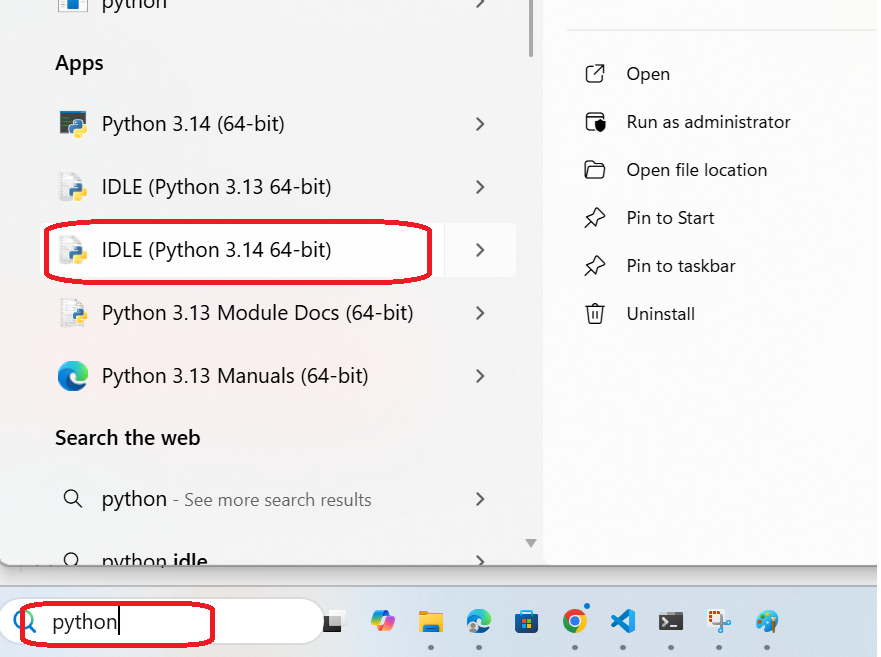Open Python 3.13 Module Docs entry
The image size is (881, 657).
coord(256,313)
